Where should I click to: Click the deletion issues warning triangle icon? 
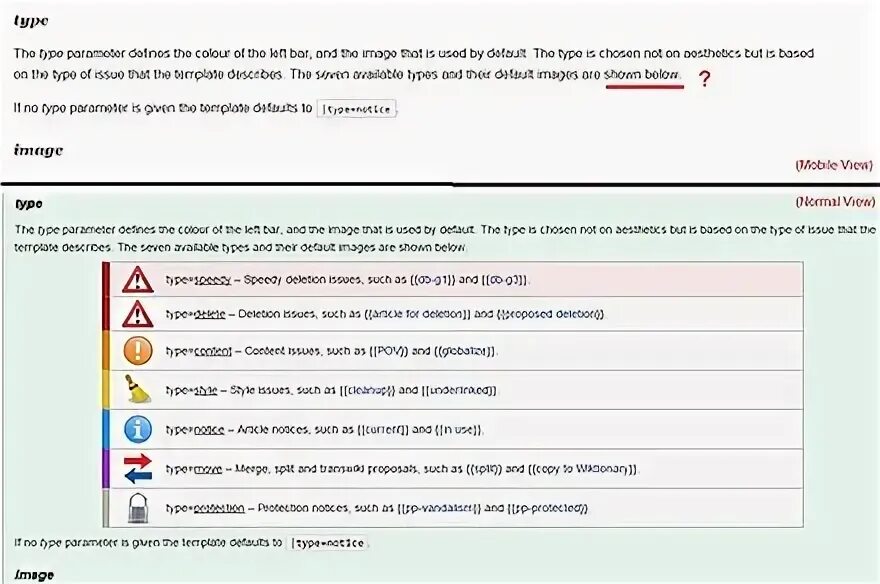click(x=138, y=314)
